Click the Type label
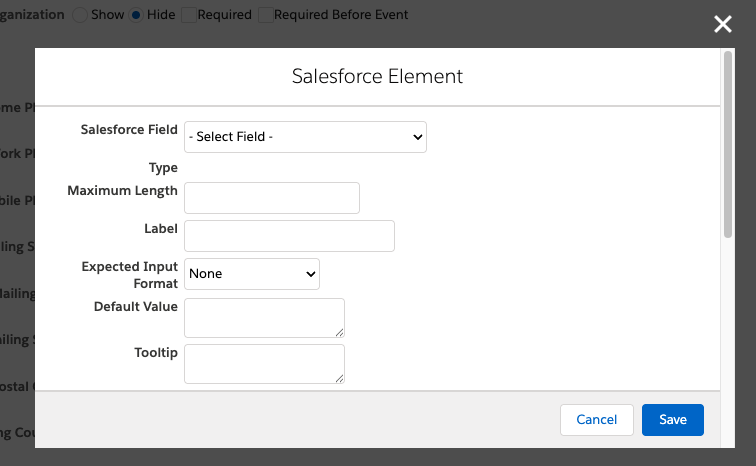 (163, 168)
